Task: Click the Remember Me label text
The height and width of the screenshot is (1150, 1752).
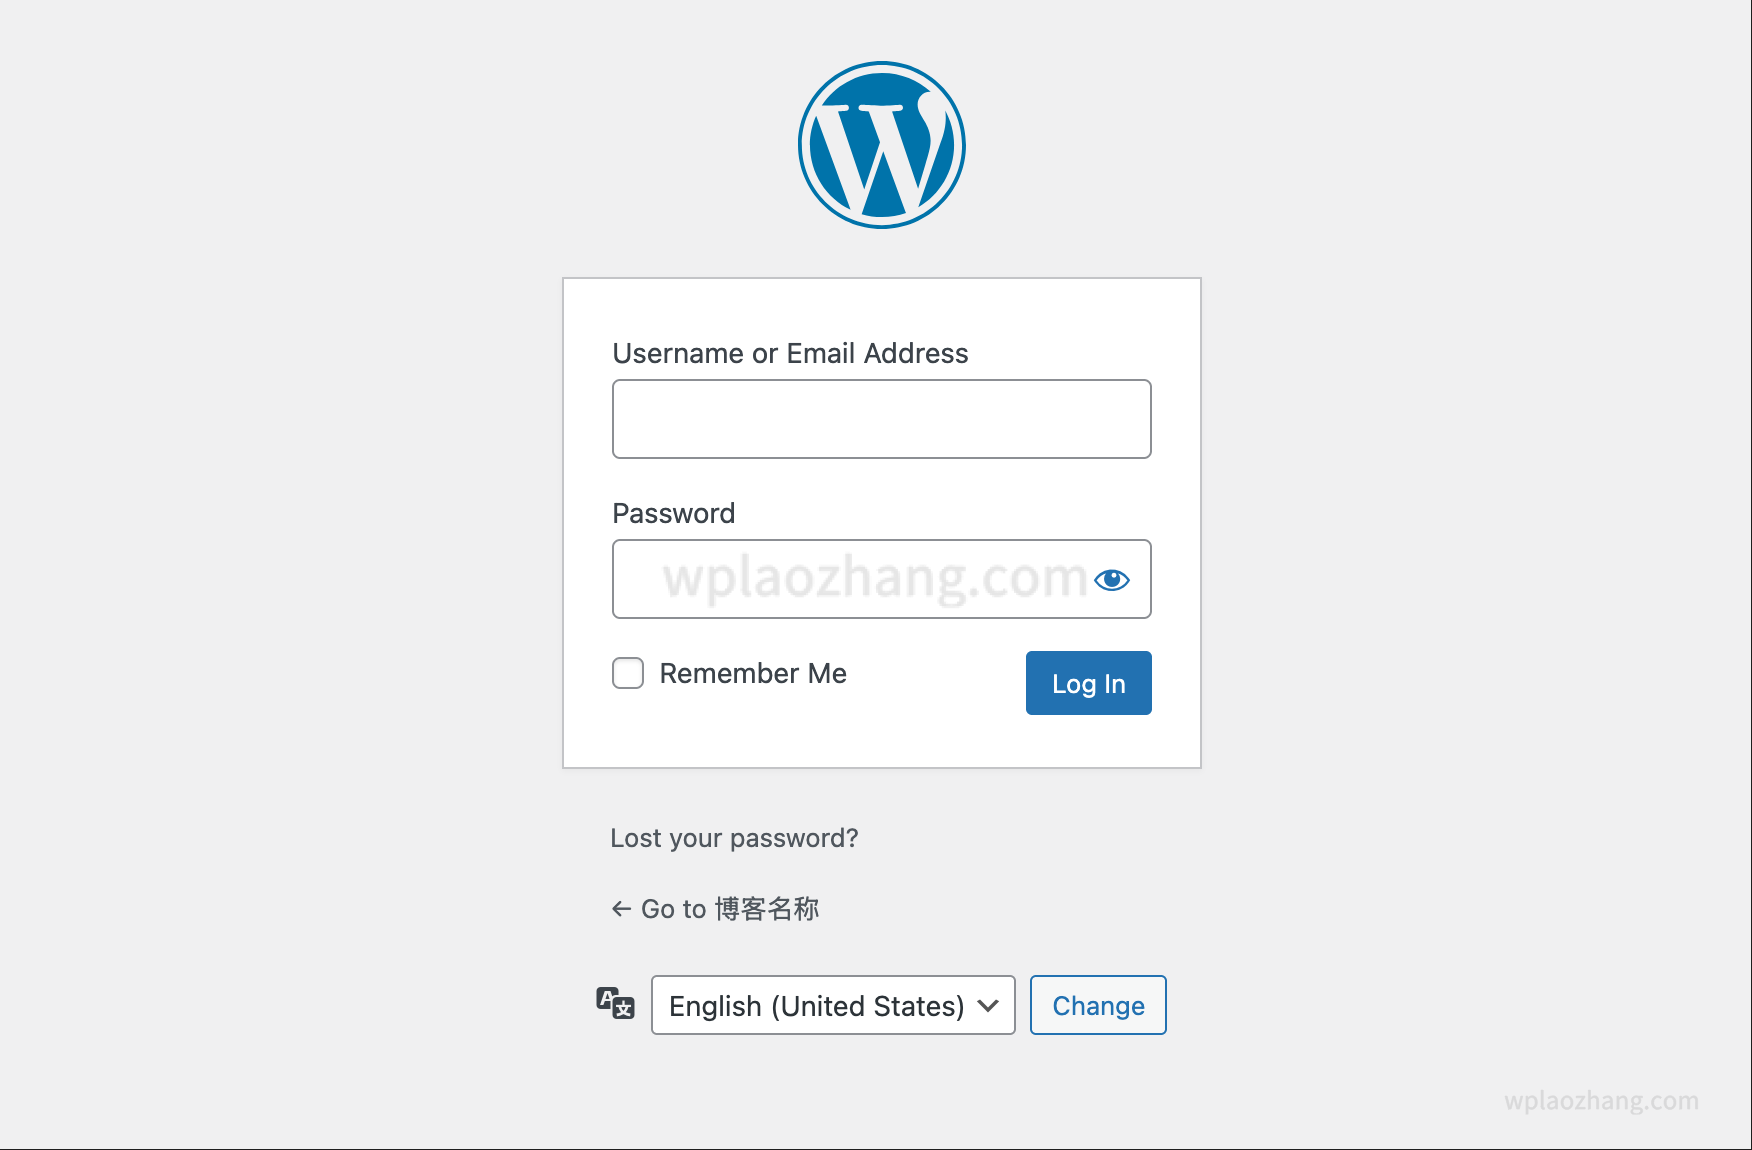Action: pos(753,674)
